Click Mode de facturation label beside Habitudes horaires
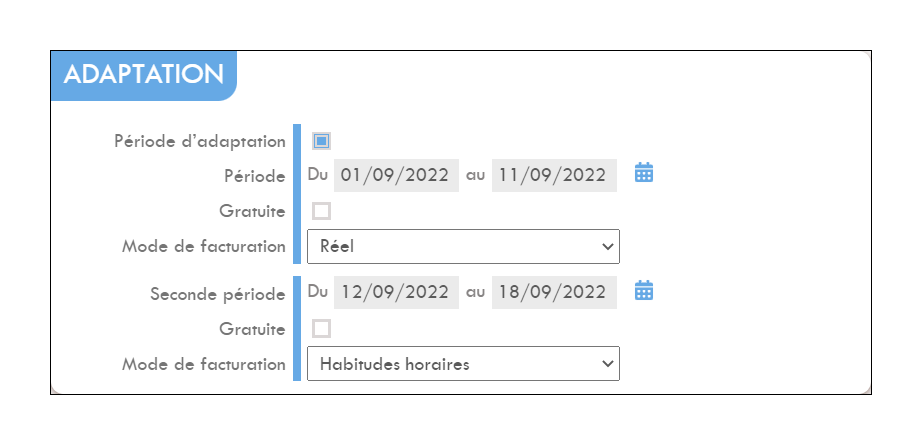Viewport: 922px width, 445px height. click(x=203, y=364)
